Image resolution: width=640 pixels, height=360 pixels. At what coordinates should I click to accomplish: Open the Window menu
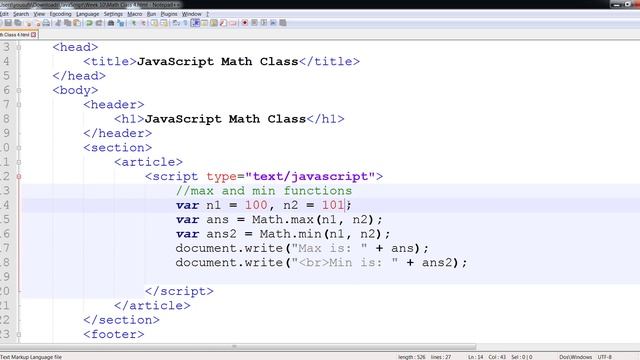191,14
